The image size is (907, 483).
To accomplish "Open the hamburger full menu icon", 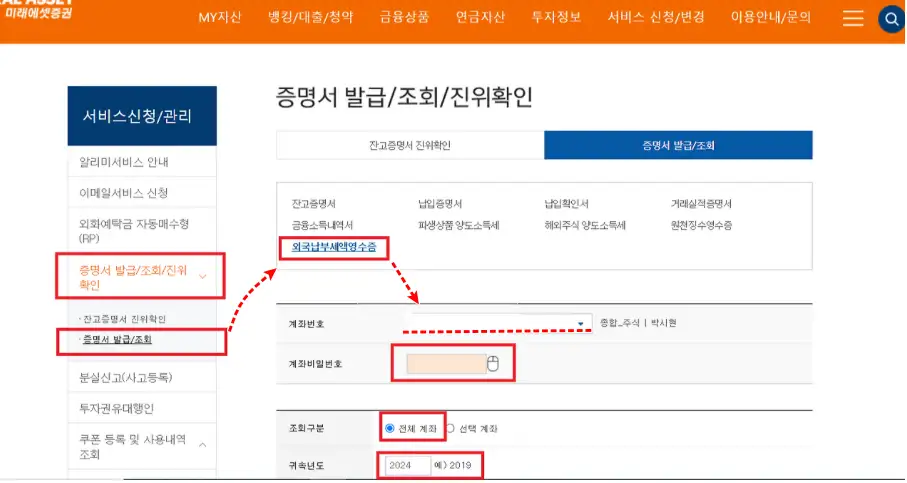I will (x=853, y=18).
